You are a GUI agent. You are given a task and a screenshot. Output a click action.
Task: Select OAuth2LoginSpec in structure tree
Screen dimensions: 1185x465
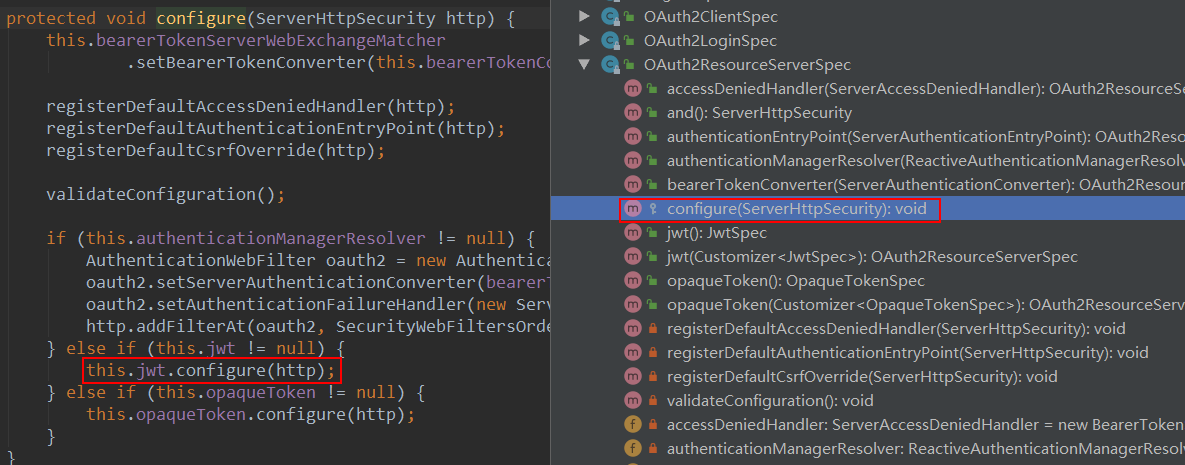(x=710, y=40)
